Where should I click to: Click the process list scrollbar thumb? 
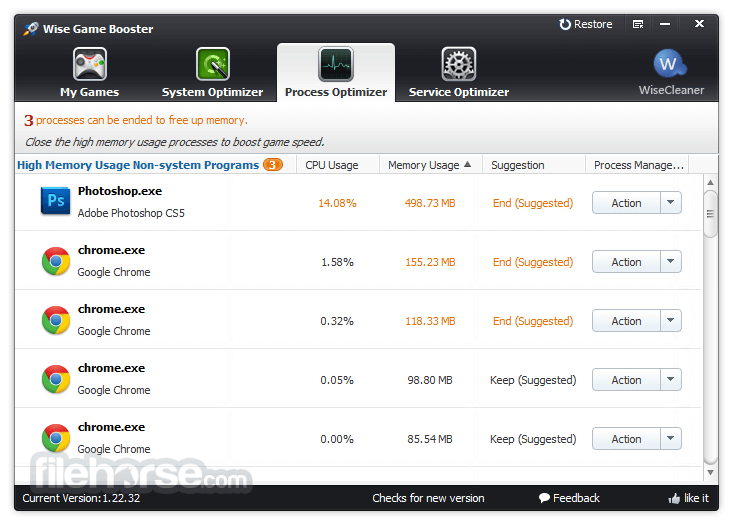tap(710, 214)
